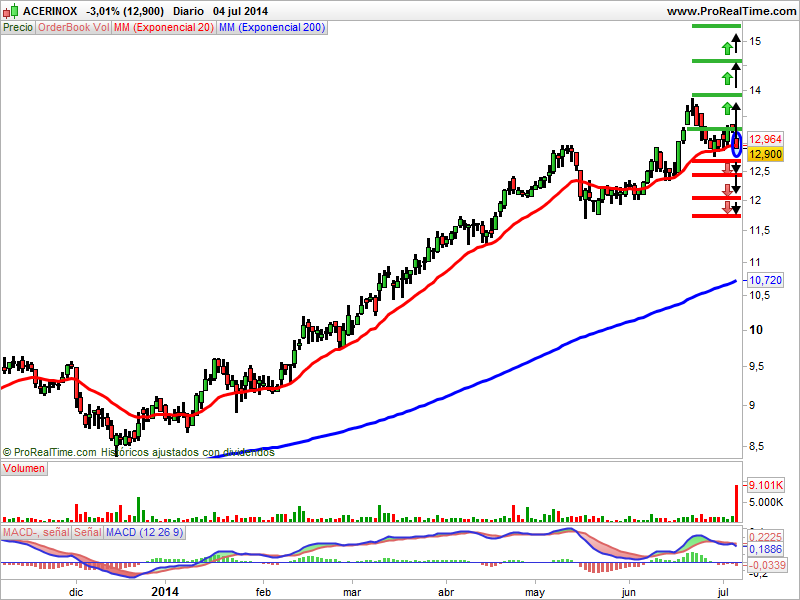Click the 0,2225 MACD signal value
Image resolution: width=800 pixels, height=600 pixels.
(765, 537)
